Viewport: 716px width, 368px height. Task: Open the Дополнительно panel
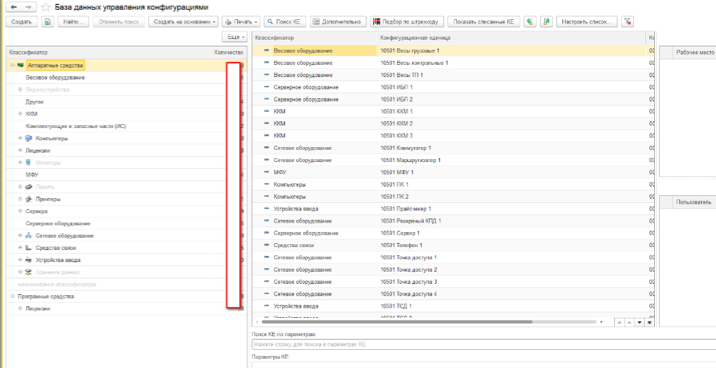[x=338, y=21]
